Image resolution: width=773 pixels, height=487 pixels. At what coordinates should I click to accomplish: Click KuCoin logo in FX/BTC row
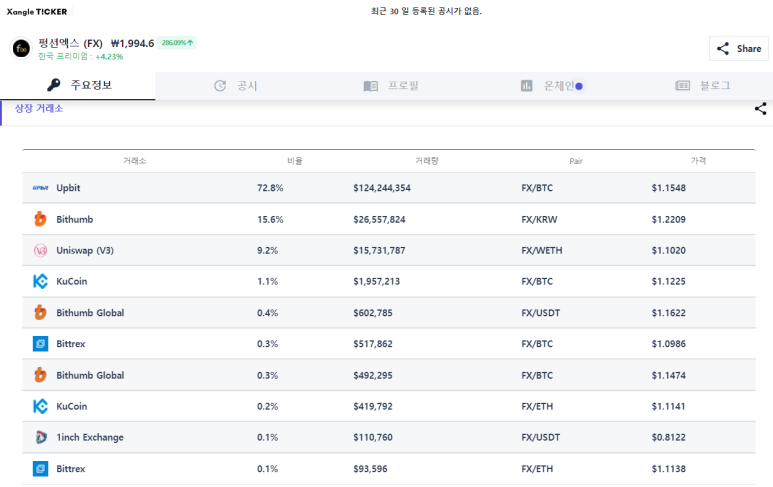(x=40, y=281)
